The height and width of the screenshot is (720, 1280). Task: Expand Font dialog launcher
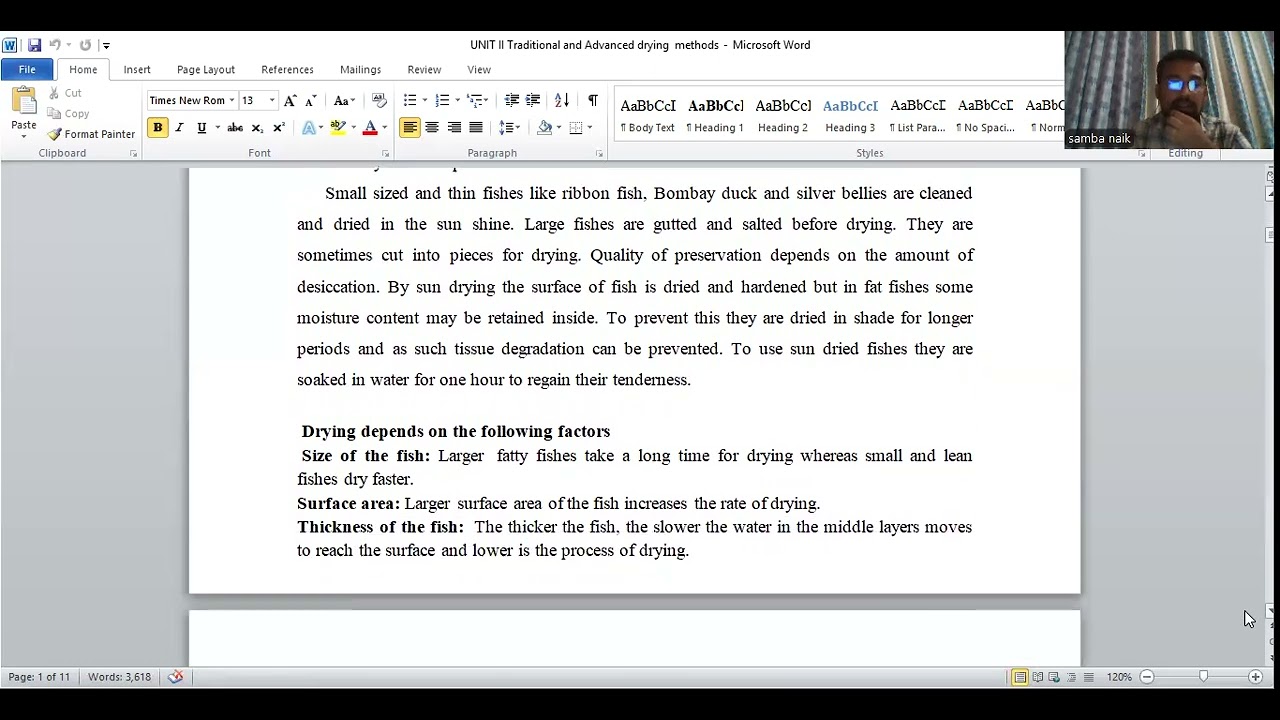point(384,153)
